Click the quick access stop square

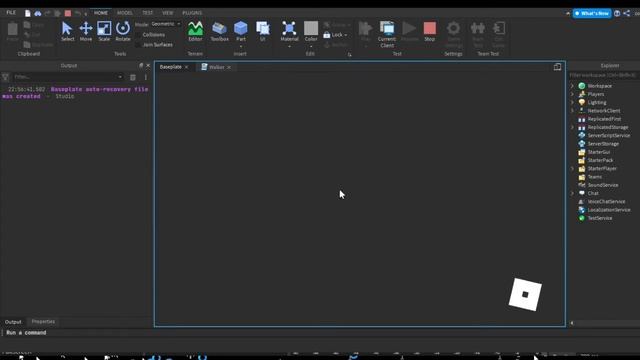point(68,13)
